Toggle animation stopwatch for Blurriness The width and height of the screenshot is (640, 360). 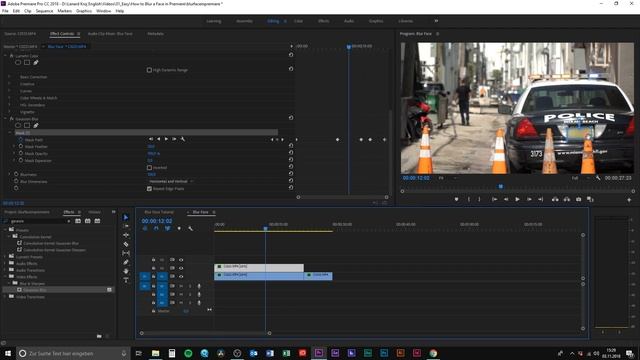[16, 174]
